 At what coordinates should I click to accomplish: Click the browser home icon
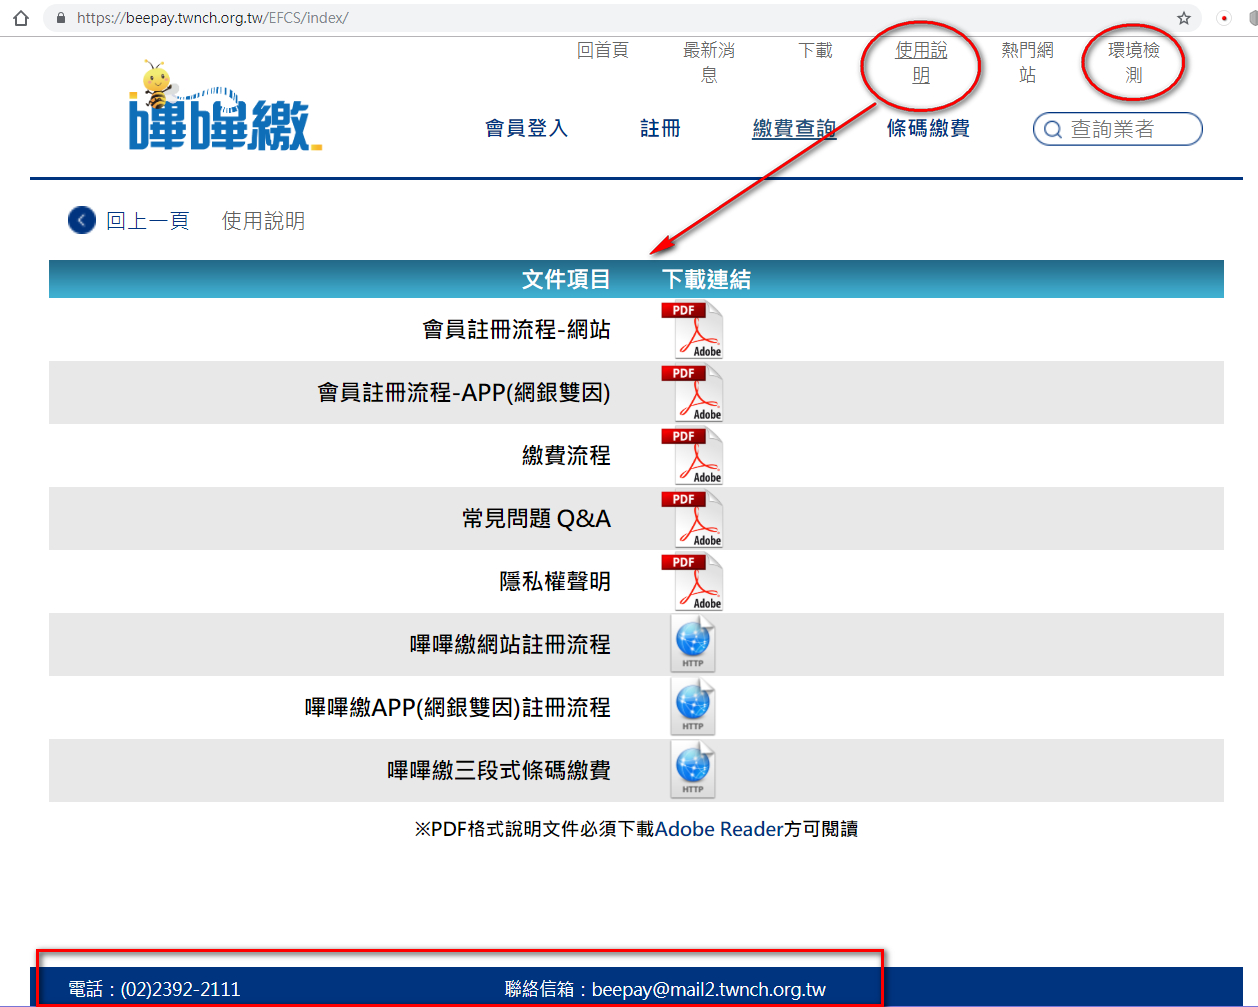21,18
